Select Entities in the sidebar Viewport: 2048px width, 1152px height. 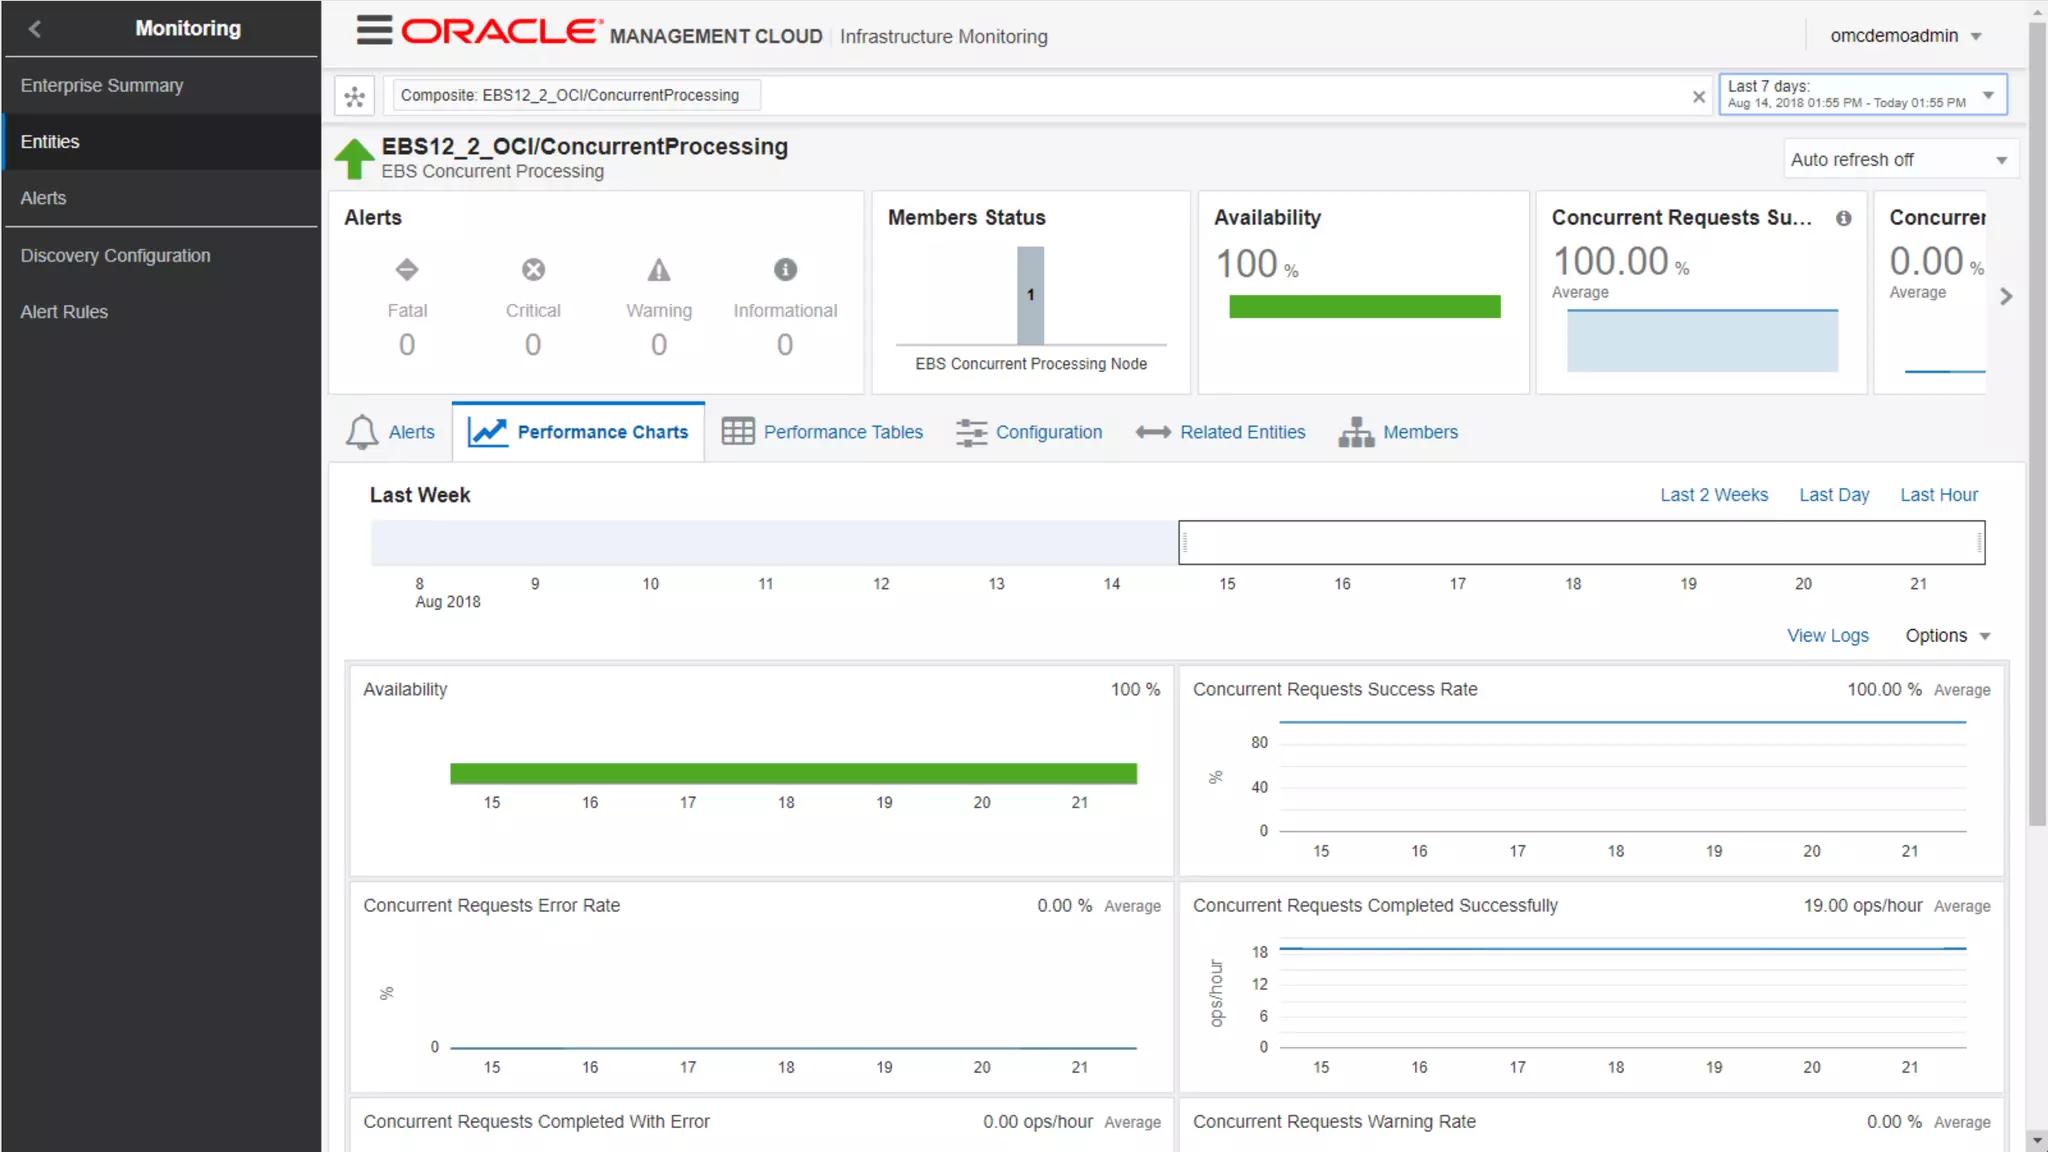[160, 142]
